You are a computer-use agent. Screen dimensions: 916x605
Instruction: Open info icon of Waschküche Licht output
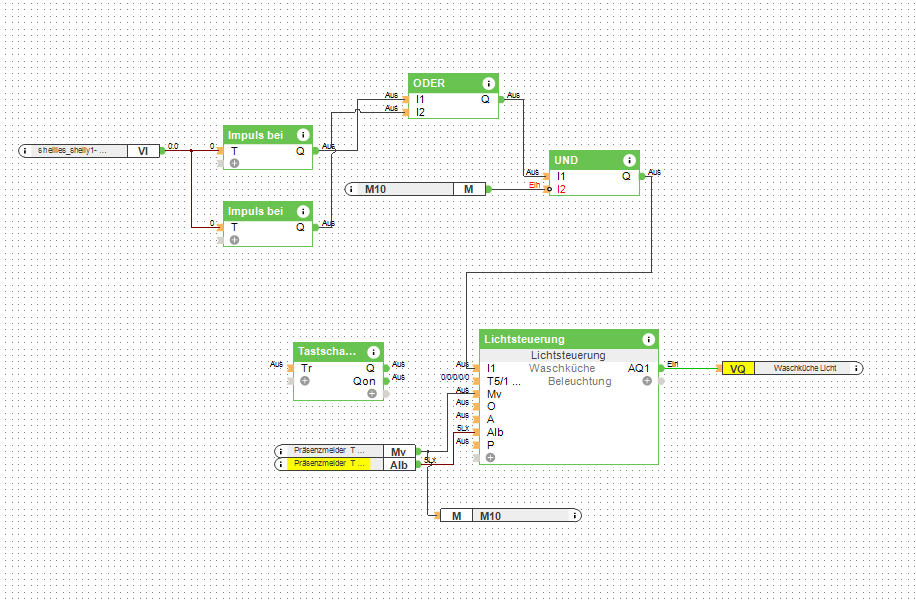coord(855,369)
